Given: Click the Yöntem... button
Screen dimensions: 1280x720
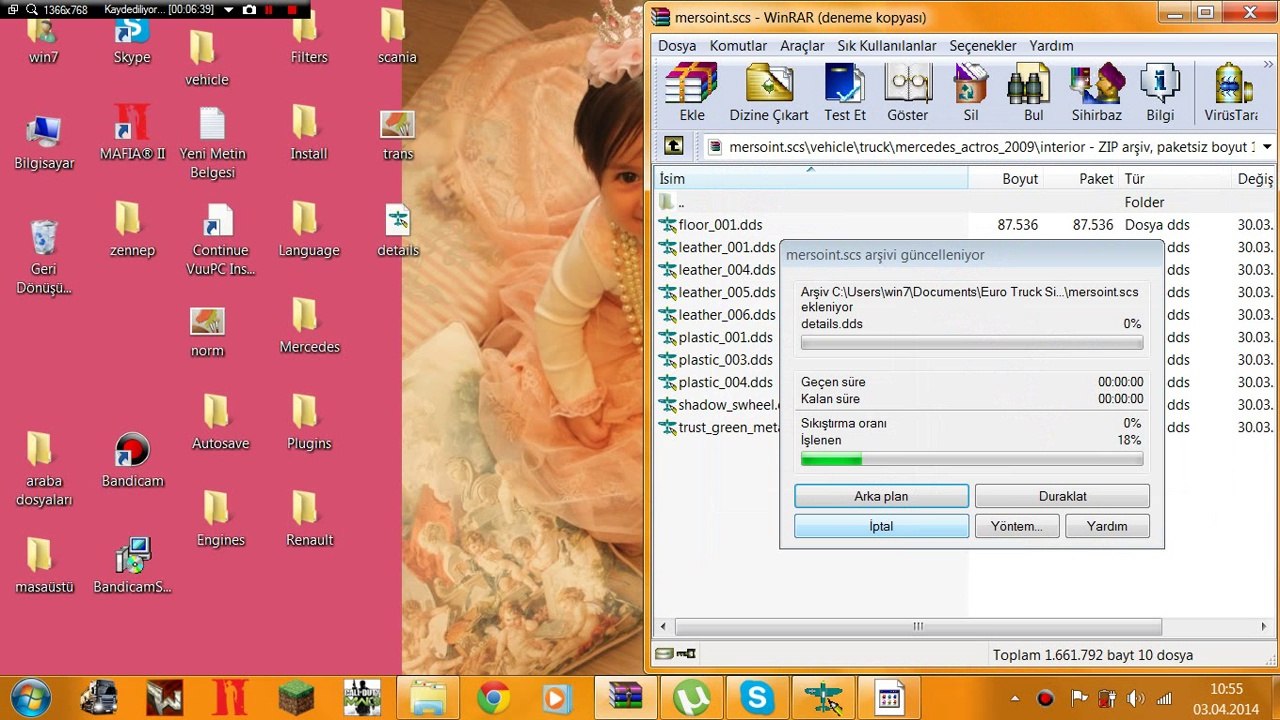Looking at the screenshot, I should pyautogui.click(x=1016, y=526).
